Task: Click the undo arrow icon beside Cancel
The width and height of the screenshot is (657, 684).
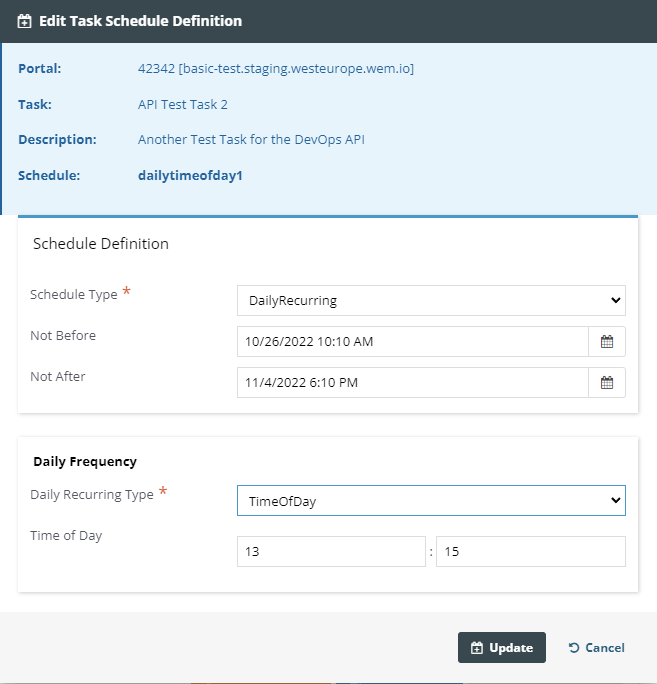Action: [574, 648]
